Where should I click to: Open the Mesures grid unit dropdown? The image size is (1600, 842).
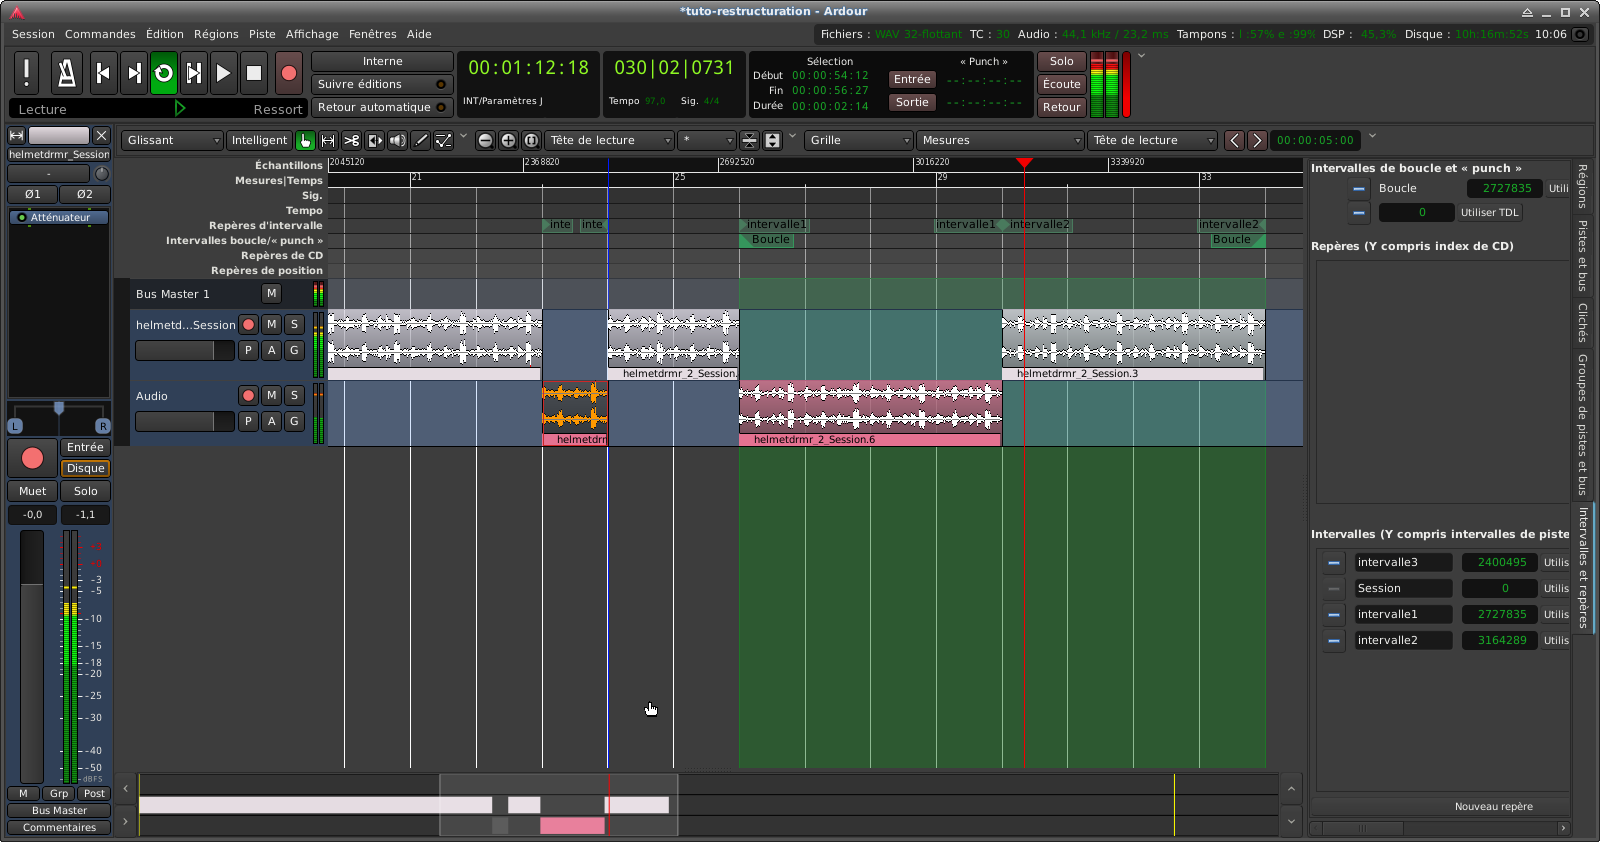1000,141
